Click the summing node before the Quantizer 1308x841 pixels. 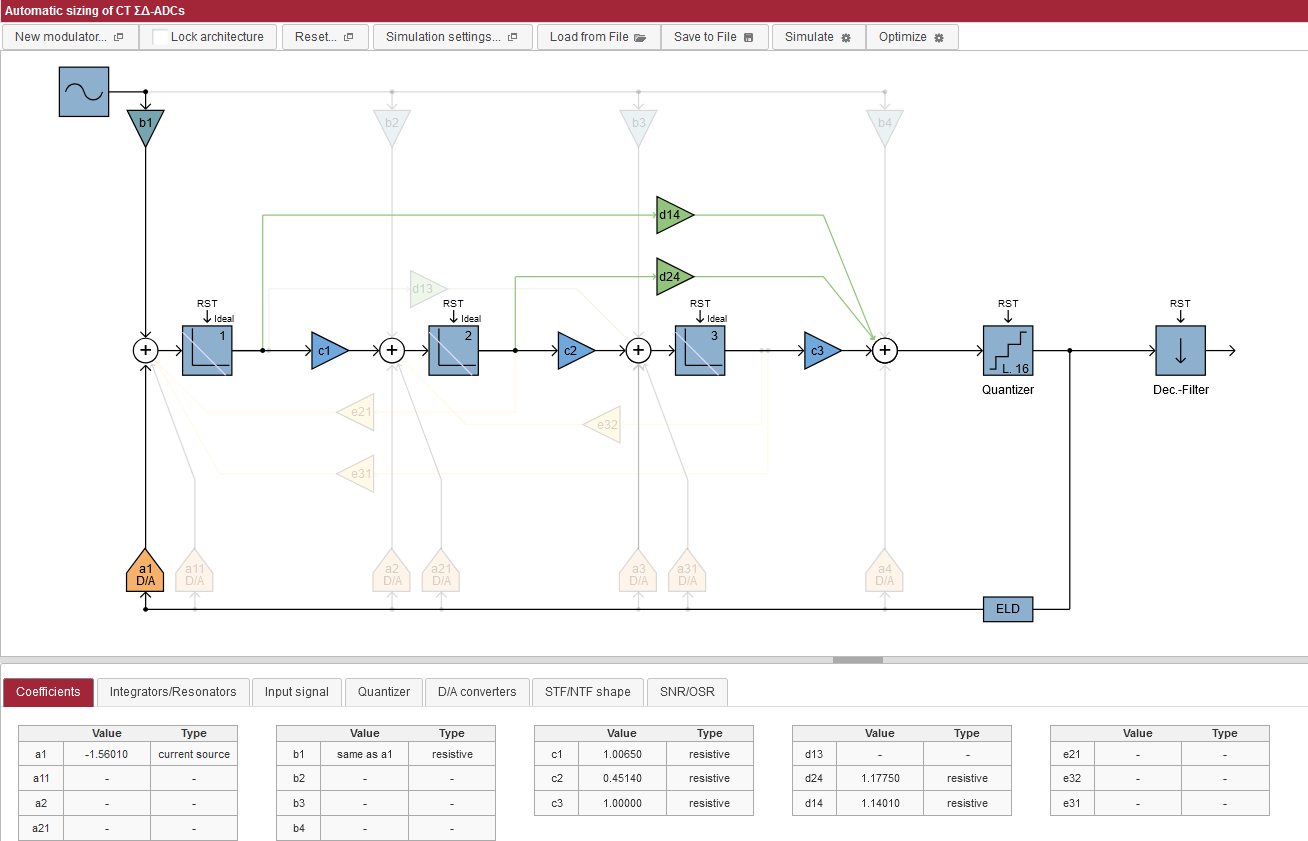tap(885, 350)
